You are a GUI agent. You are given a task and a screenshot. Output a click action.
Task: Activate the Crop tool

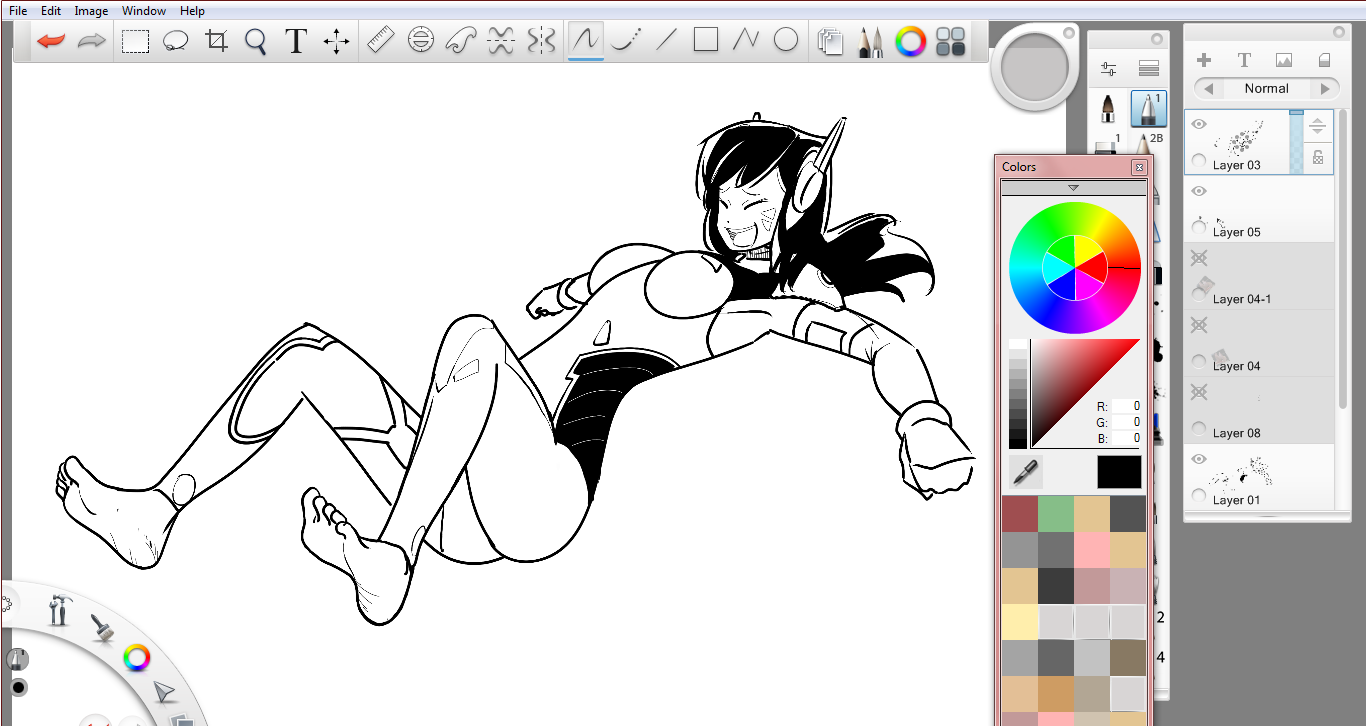click(216, 41)
